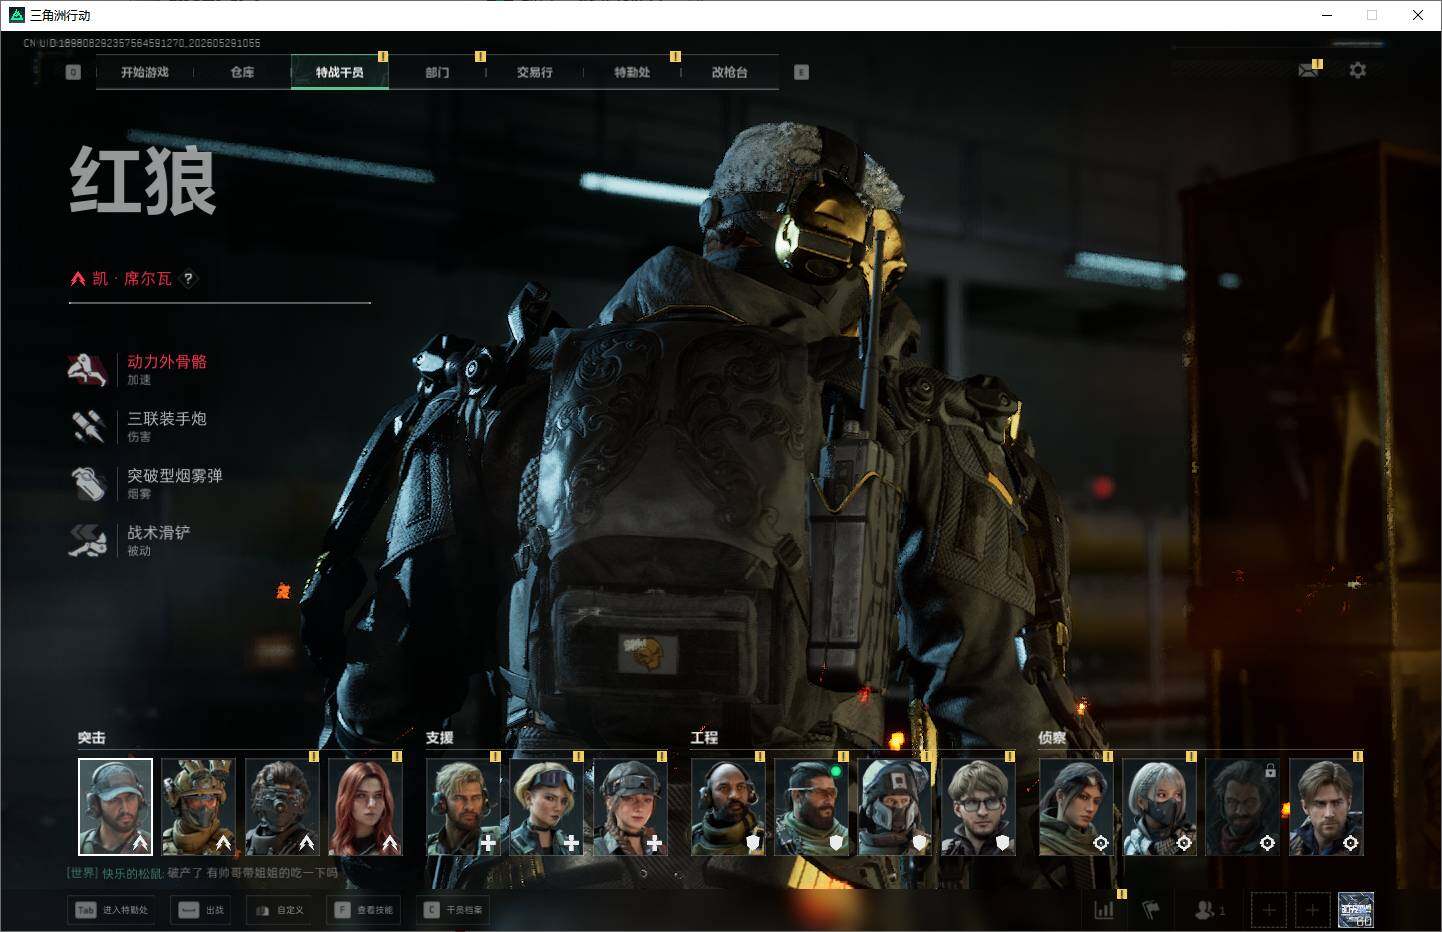Screen dimensions: 1442x932
Task: Click the first empty squad plus slot
Action: 1269,910
